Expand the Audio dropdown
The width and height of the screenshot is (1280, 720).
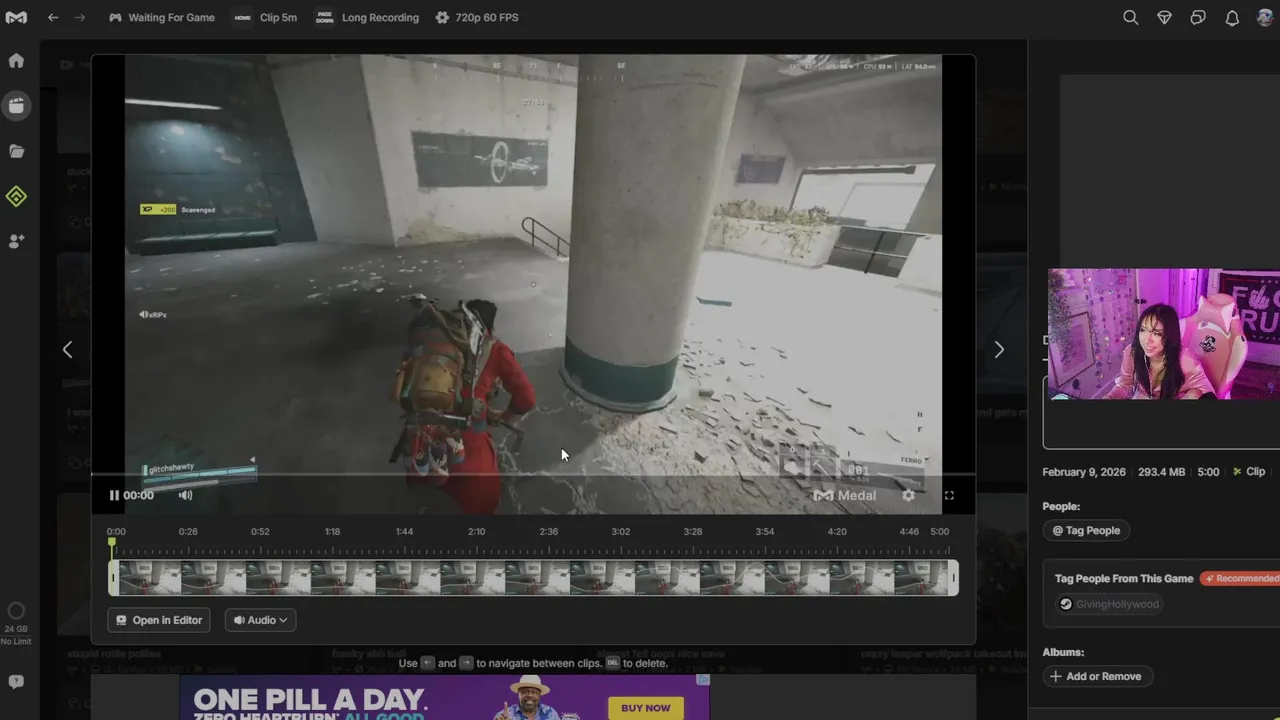pyautogui.click(x=260, y=620)
